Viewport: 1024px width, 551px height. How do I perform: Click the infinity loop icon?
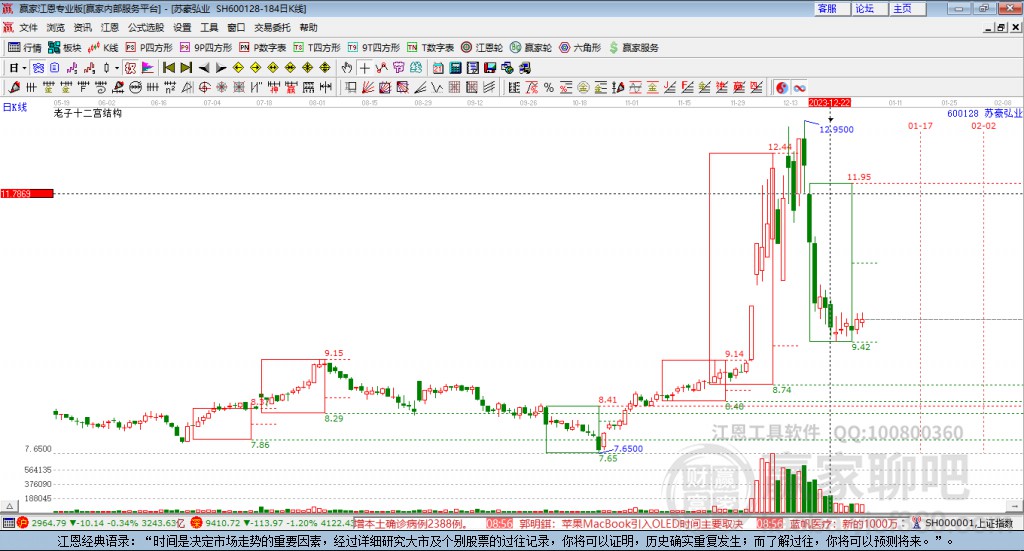tap(800, 87)
